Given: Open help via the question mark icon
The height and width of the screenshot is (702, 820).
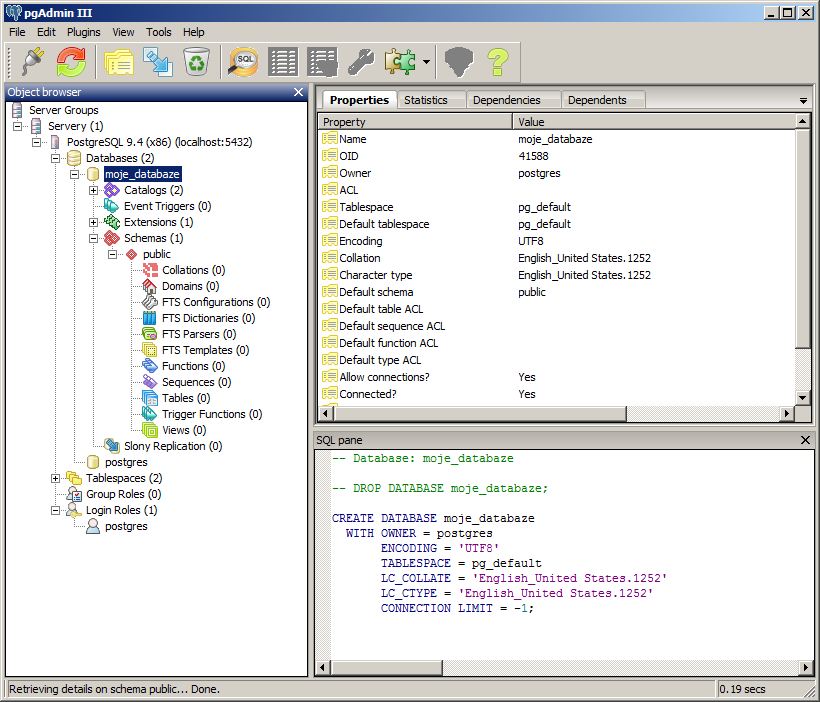Looking at the screenshot, I should (498, 62).
